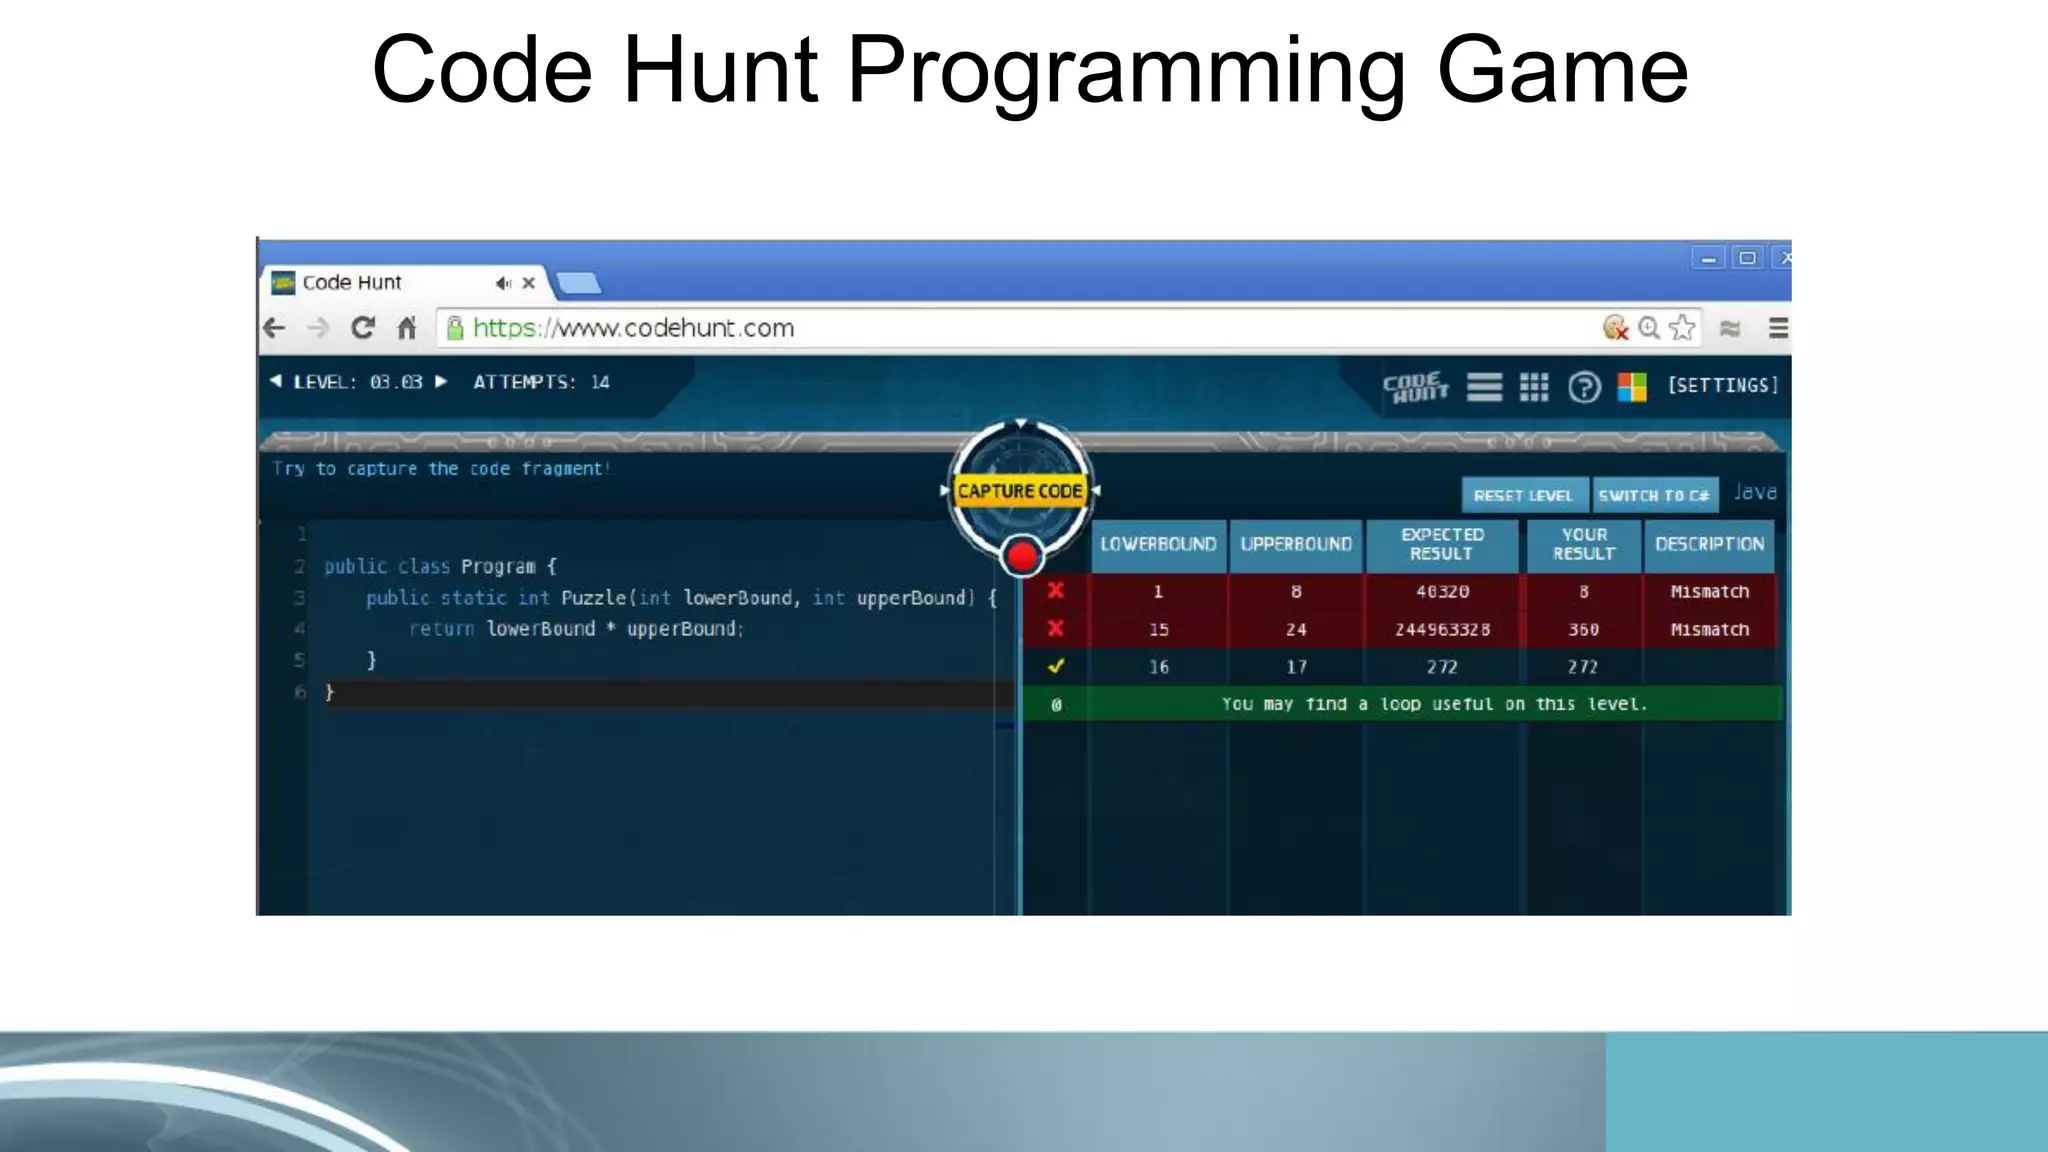This screenshot has height=1152, width=2048.
Task: Click the red X on row with 244963328
Action: pyautogui.click(x=1056, y=629)
